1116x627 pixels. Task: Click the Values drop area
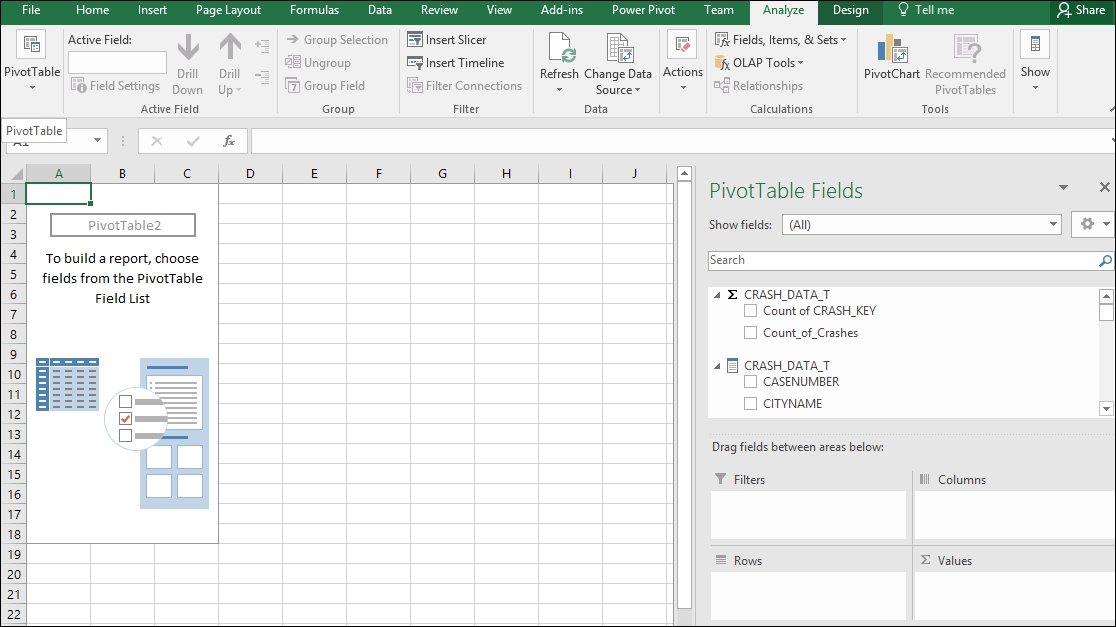(1014, 596)
